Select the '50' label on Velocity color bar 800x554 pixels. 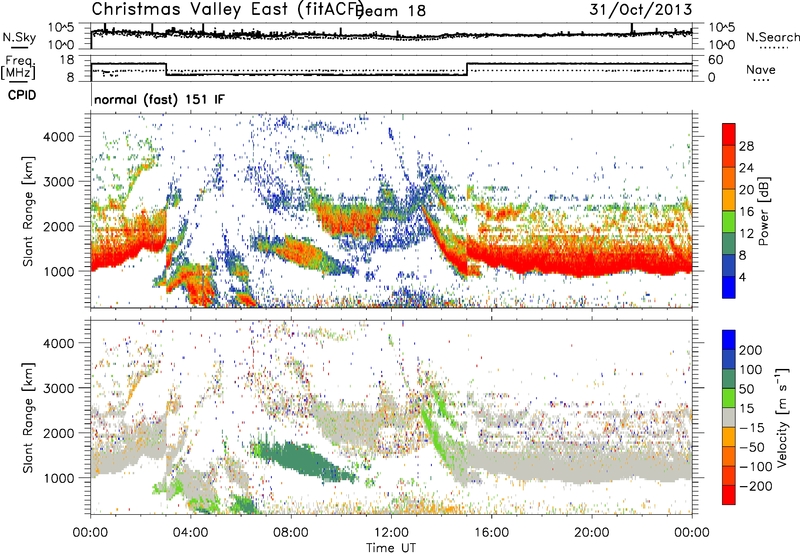pos(746,389)
